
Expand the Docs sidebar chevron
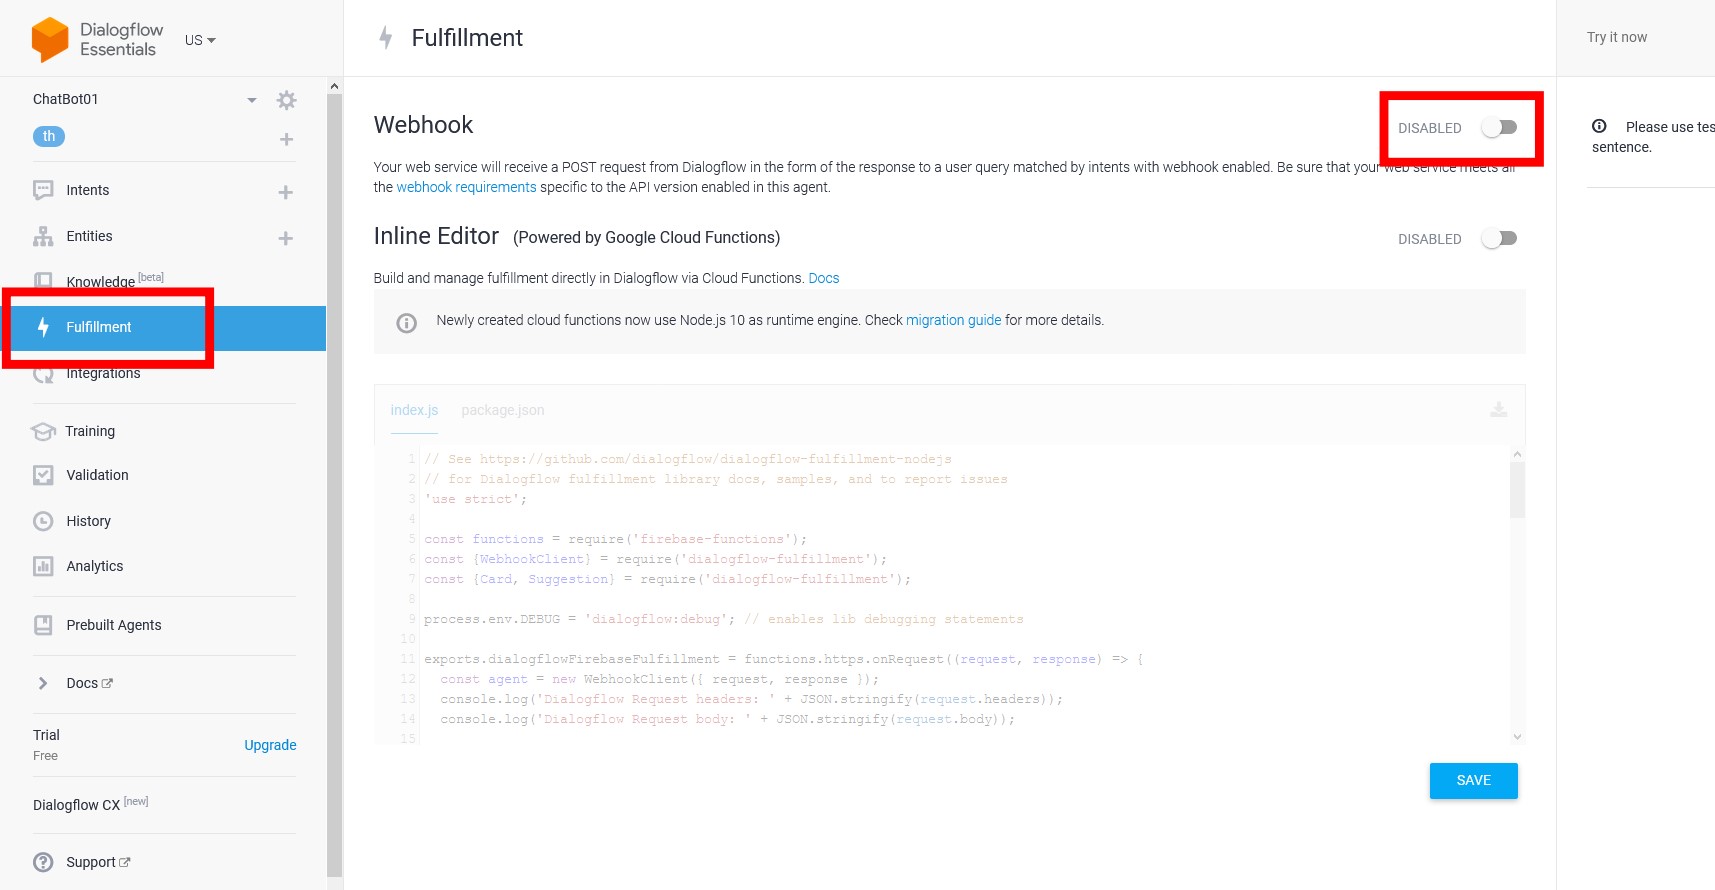pos(43,683)
